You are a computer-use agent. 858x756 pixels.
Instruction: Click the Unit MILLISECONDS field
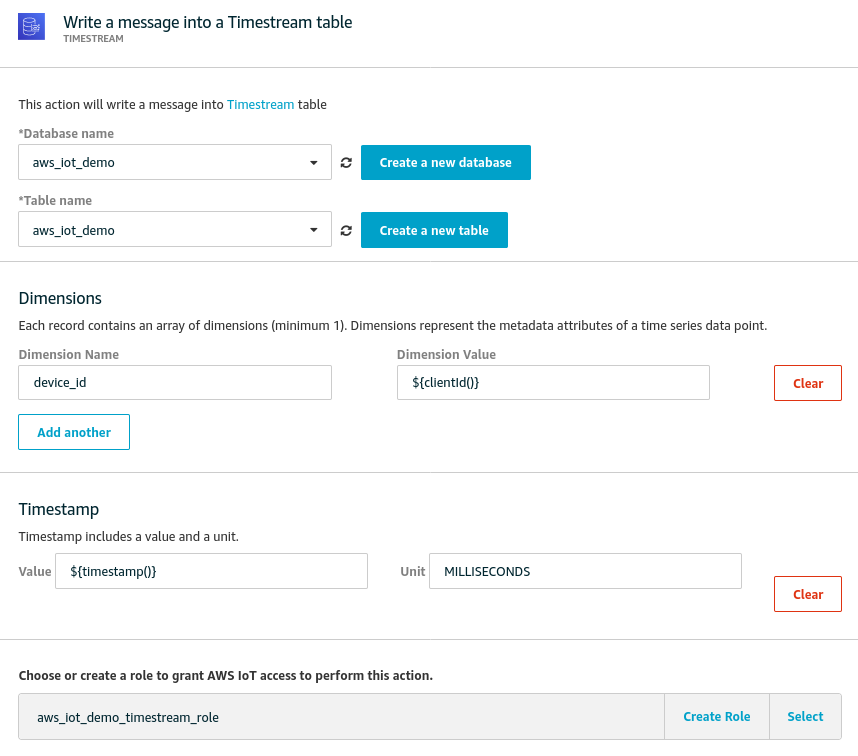(585, 570)
